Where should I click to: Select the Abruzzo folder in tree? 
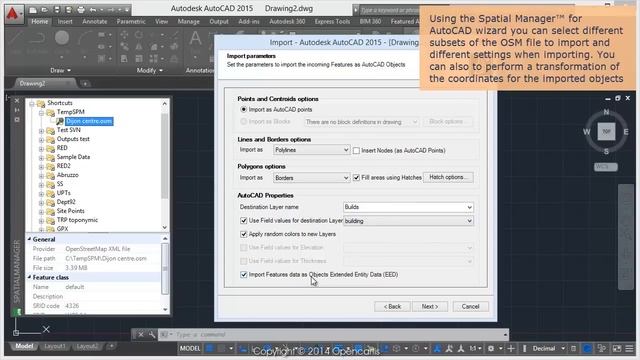click(x=67, y=175)
